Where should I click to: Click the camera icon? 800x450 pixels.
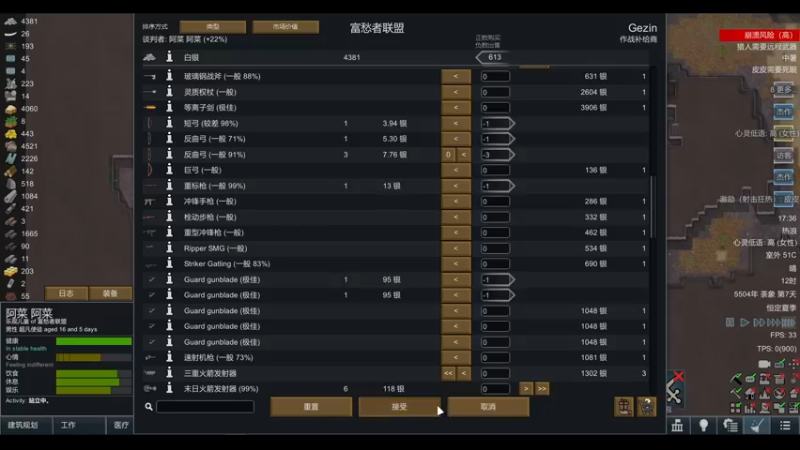[x=764, y=364]
